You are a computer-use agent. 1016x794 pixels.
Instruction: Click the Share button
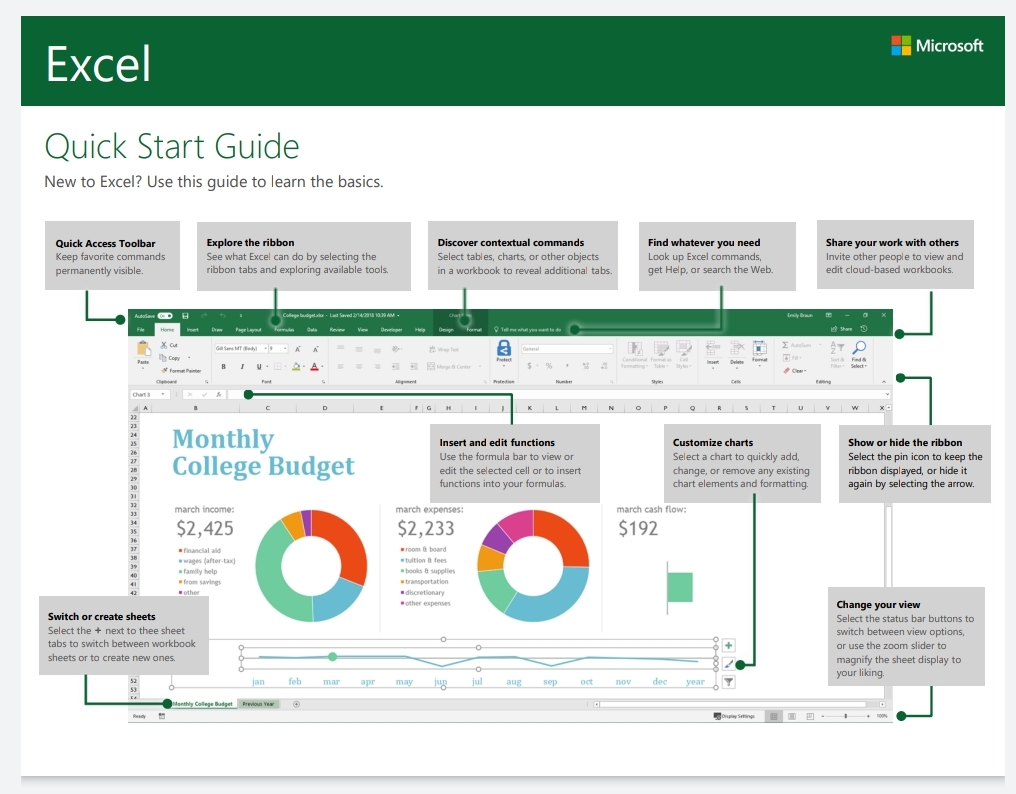pyautogui.click(x=843, y=329)
